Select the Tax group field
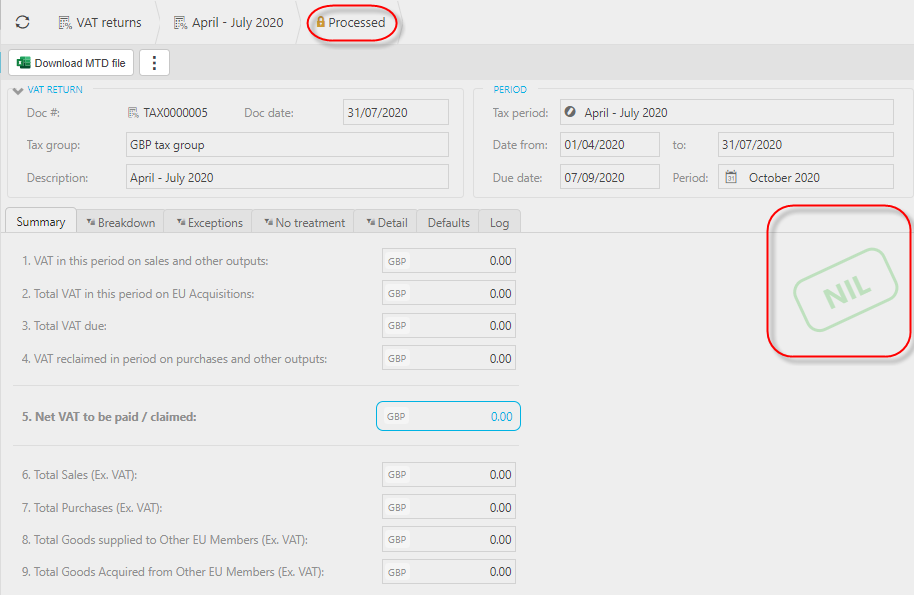Viewport: 914px width, 595px height. (x=287, y=145)
